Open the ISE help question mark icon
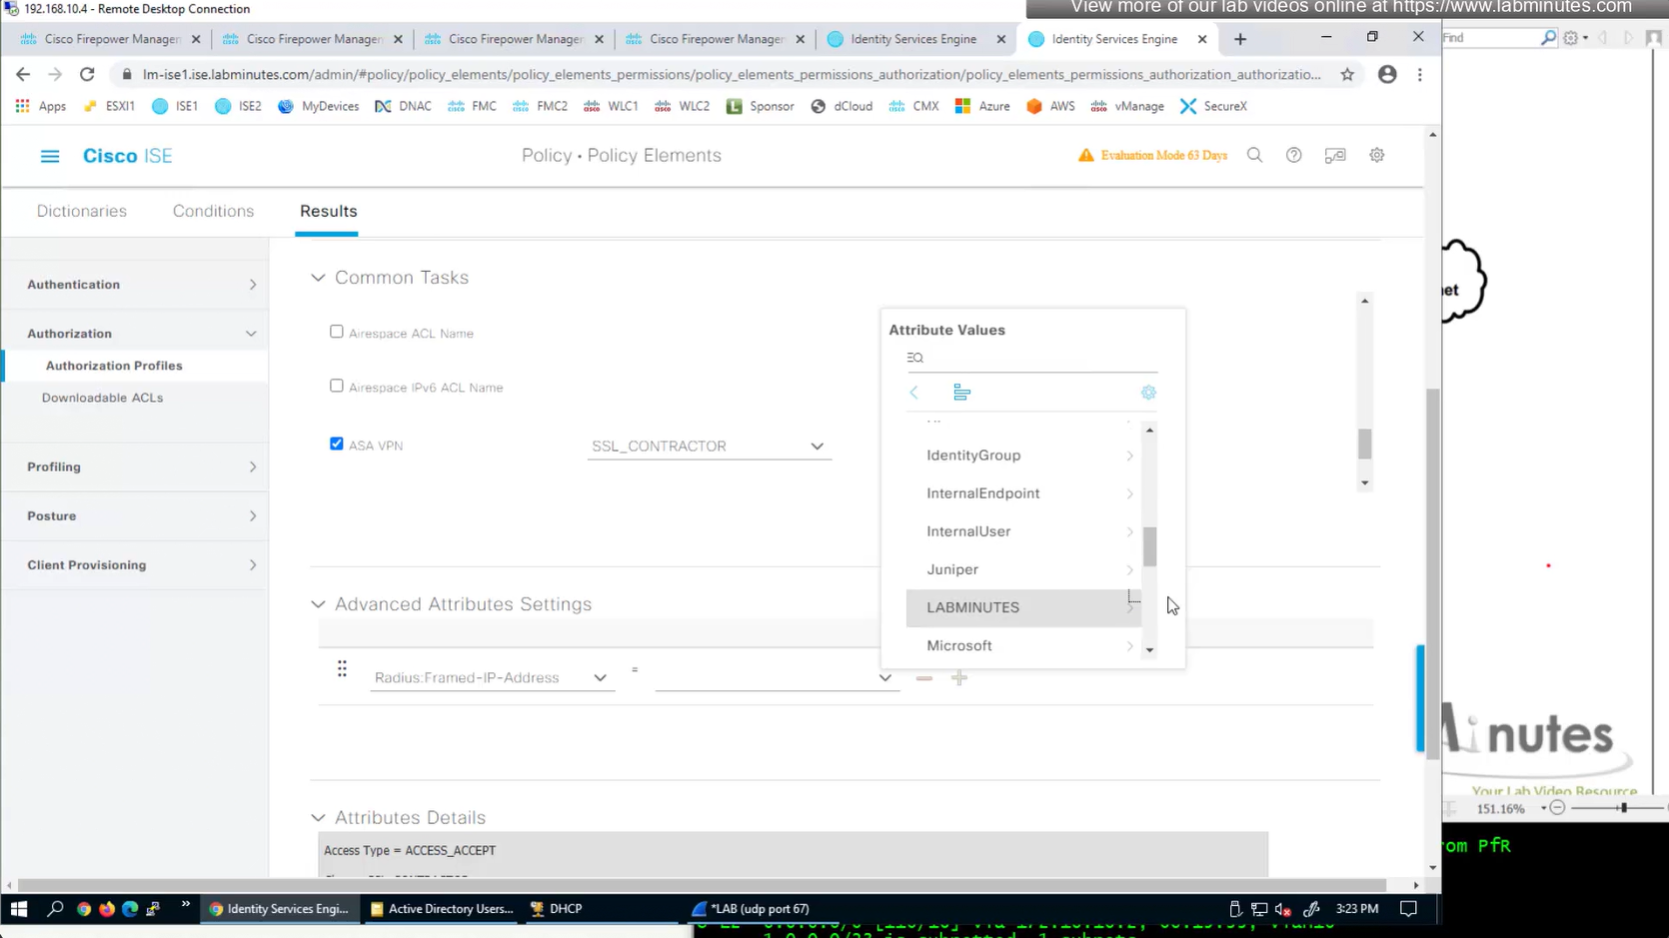 (x=1293, y=156)
